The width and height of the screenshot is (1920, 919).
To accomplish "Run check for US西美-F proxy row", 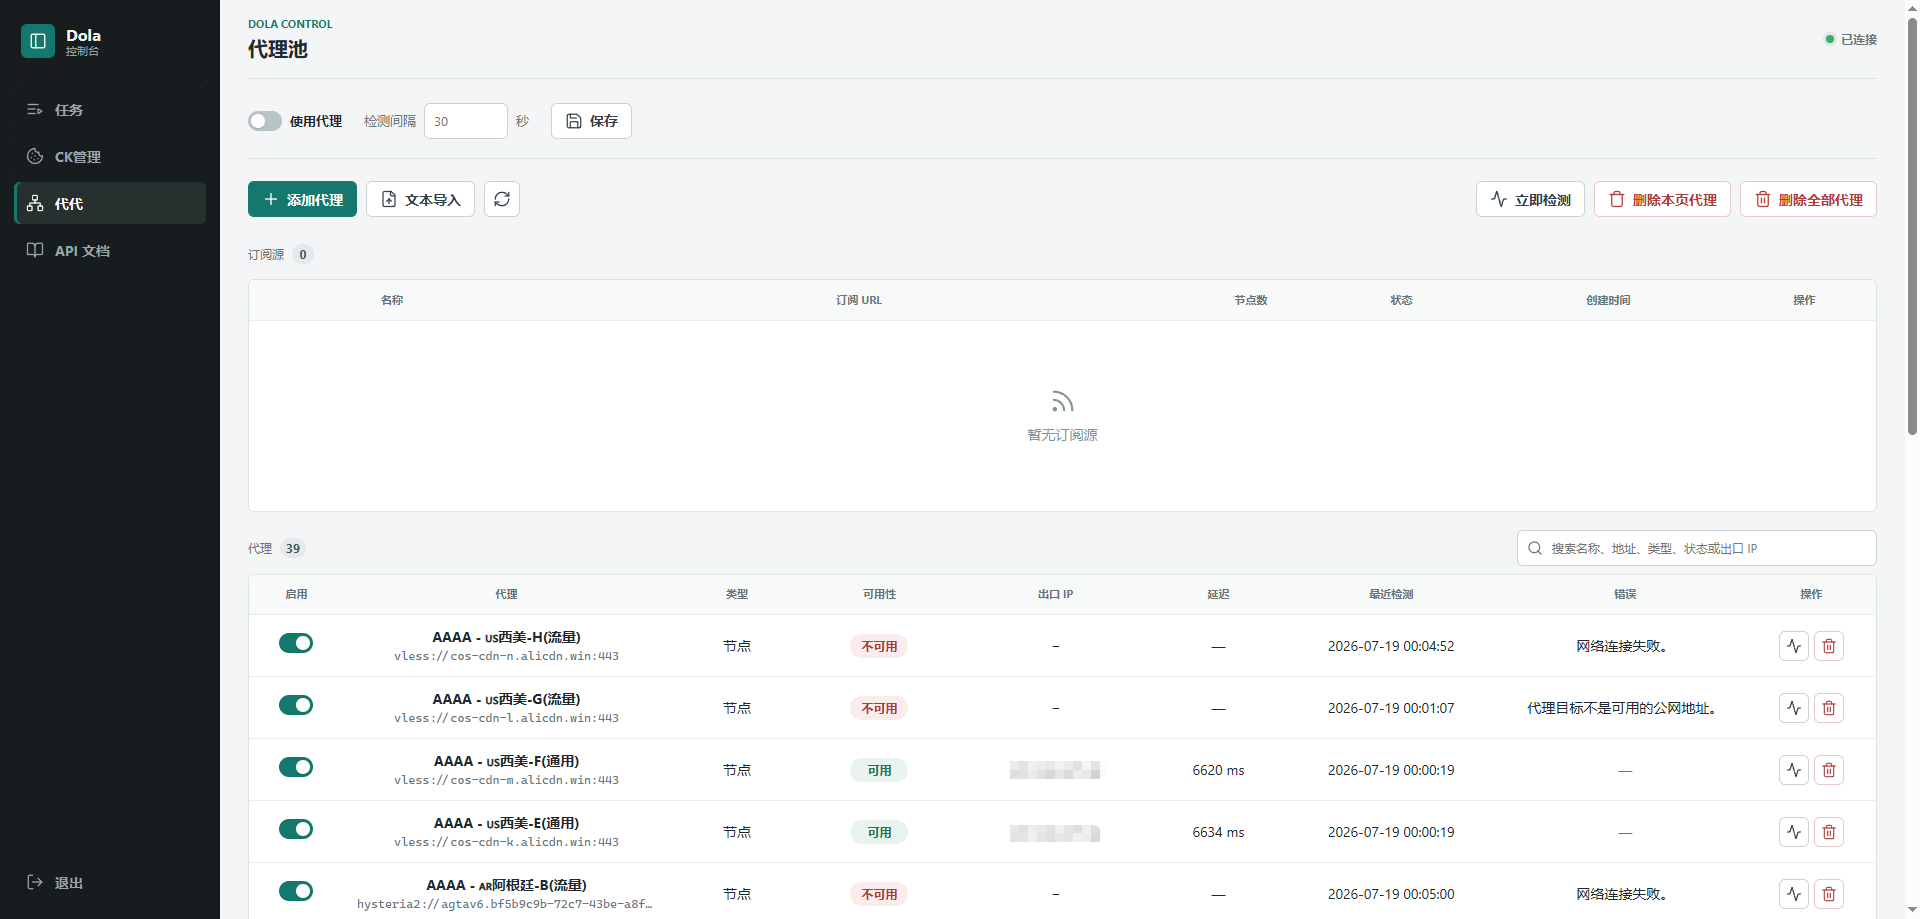I will (x=1794, y=770).
